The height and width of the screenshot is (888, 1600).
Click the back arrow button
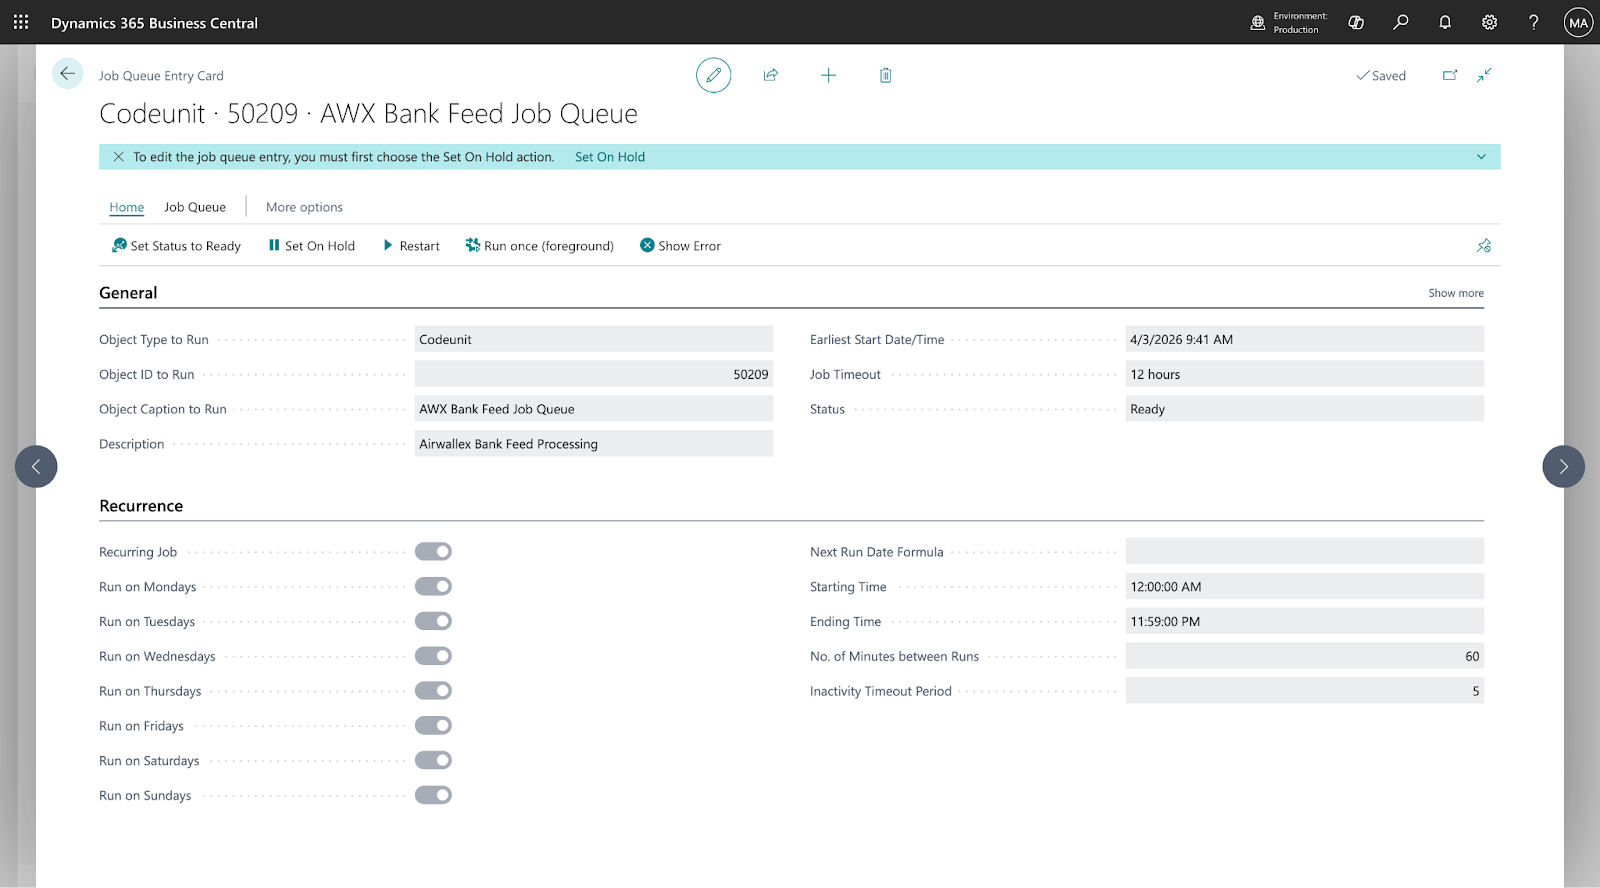coord(67,74)
